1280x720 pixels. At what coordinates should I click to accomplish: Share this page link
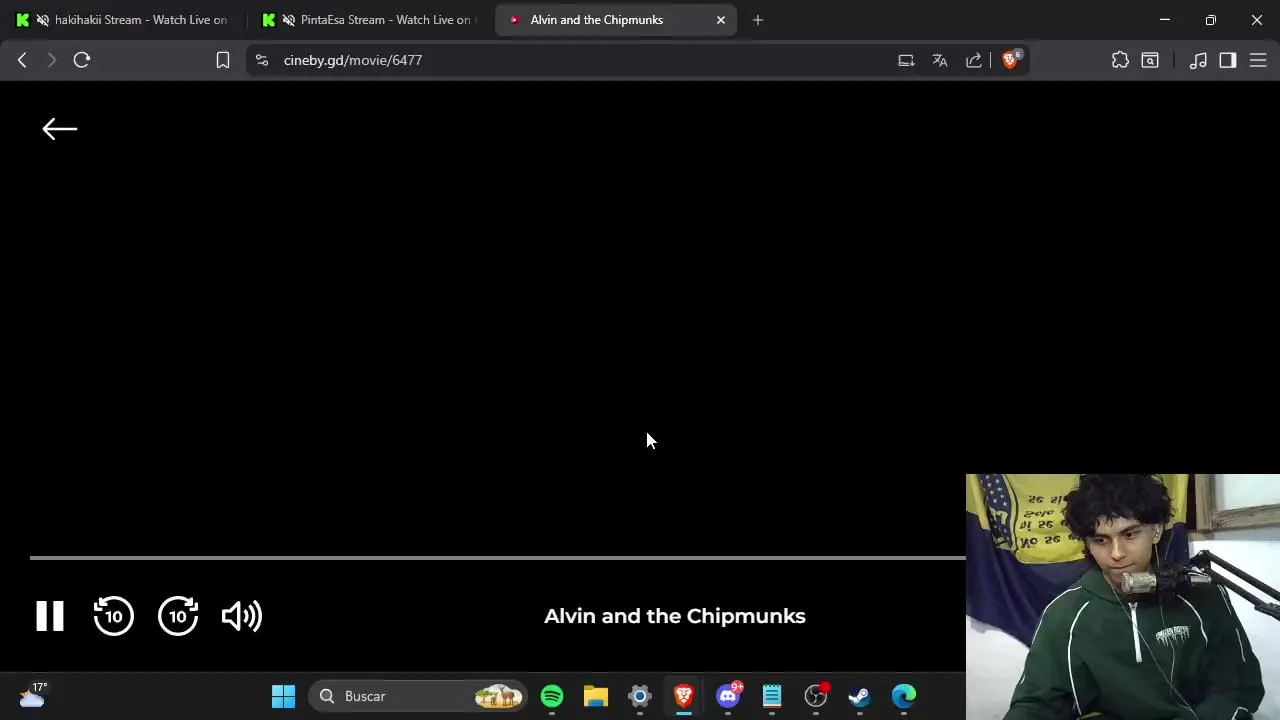[x=974, y=60]
